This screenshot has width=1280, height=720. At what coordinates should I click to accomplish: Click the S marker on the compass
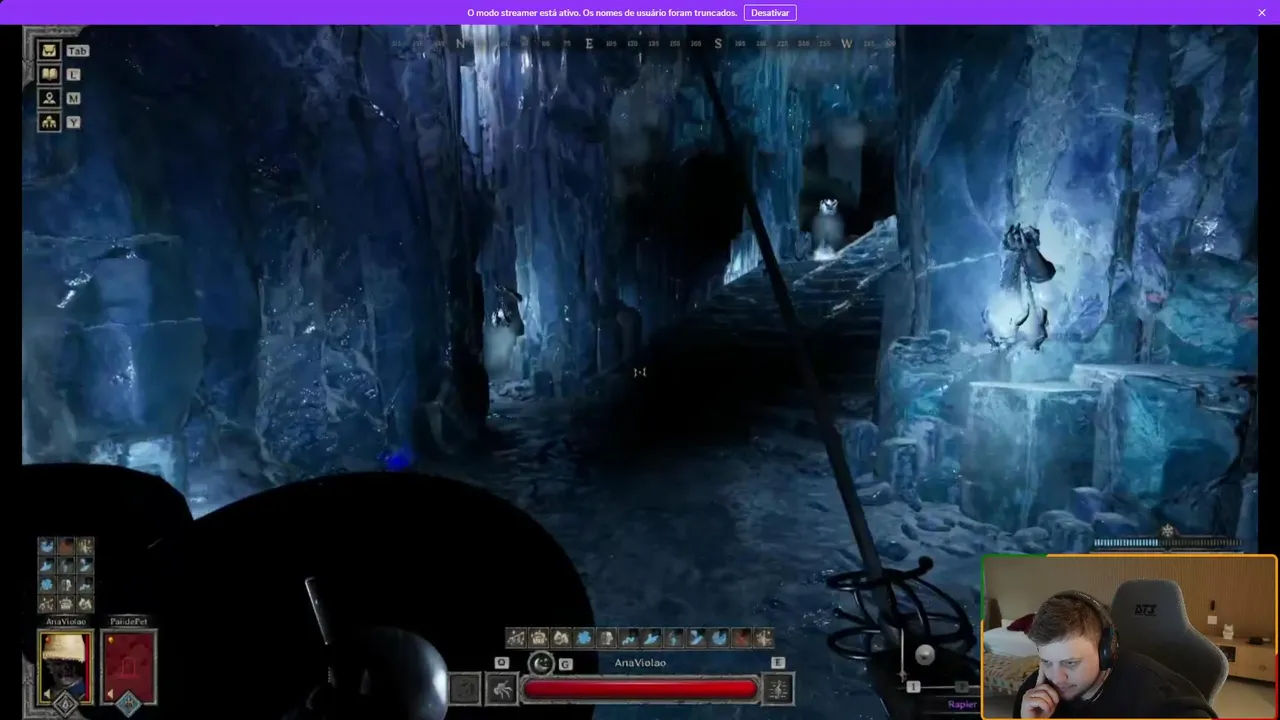[718, 44]
